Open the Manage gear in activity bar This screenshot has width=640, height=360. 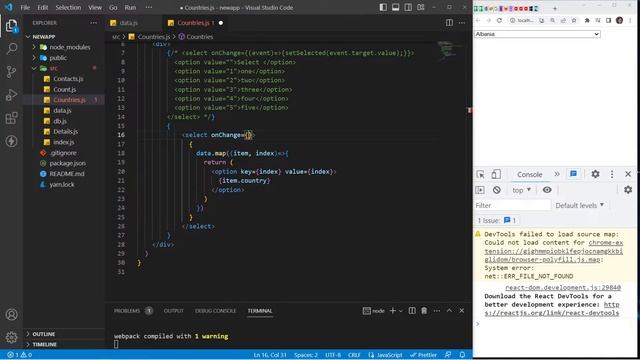pyautogui.click(x=11, y=337)
